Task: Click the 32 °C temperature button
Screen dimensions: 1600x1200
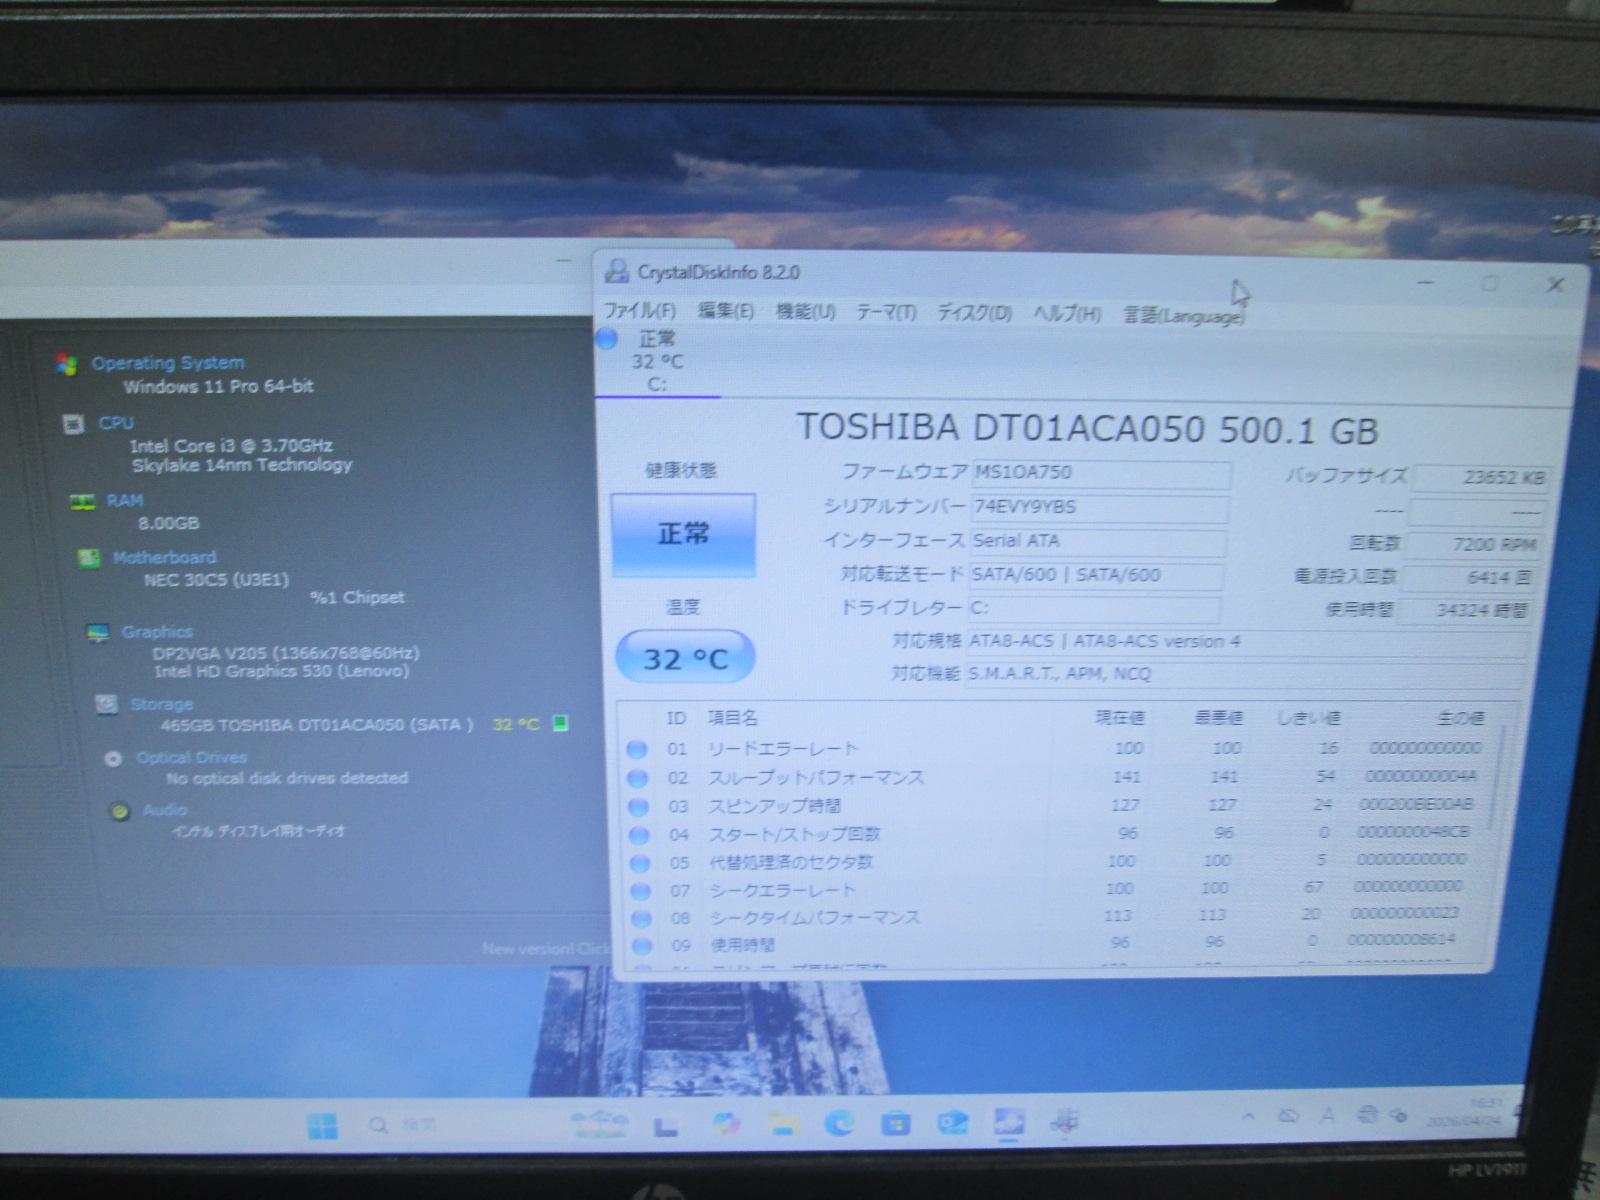Action: point(685,658)
